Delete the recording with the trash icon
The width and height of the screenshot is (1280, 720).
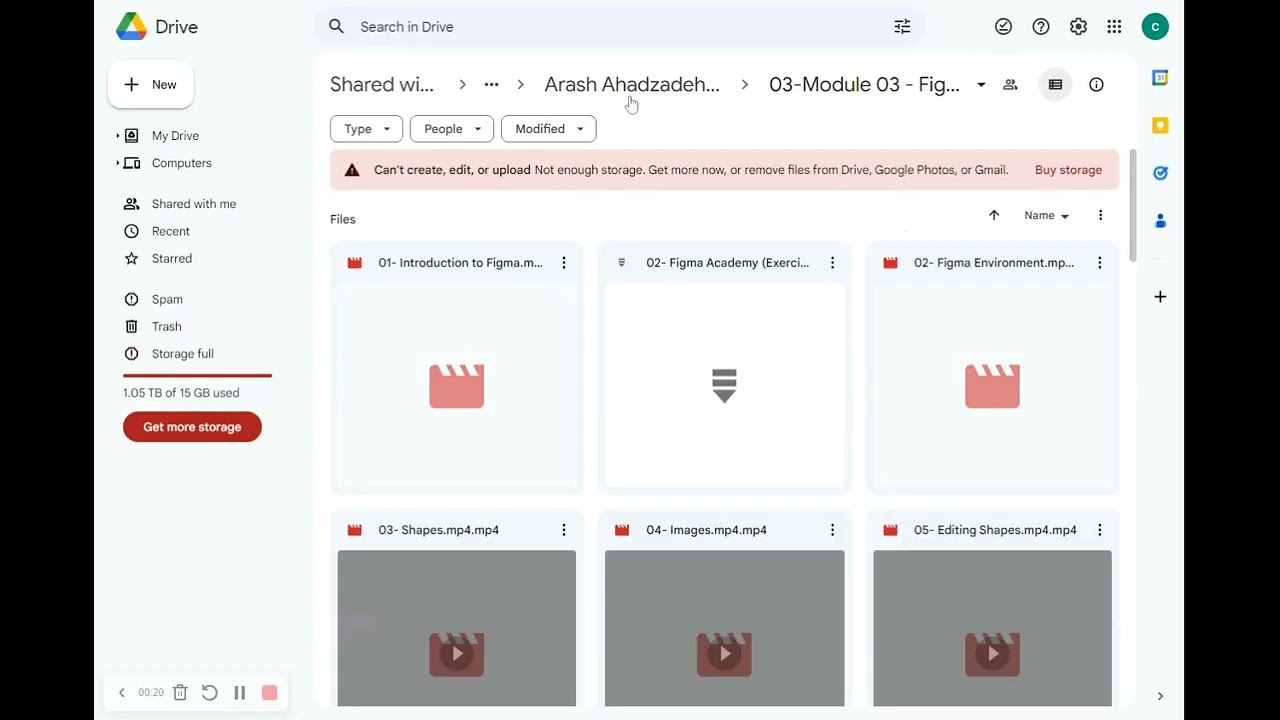coord(180,692)
